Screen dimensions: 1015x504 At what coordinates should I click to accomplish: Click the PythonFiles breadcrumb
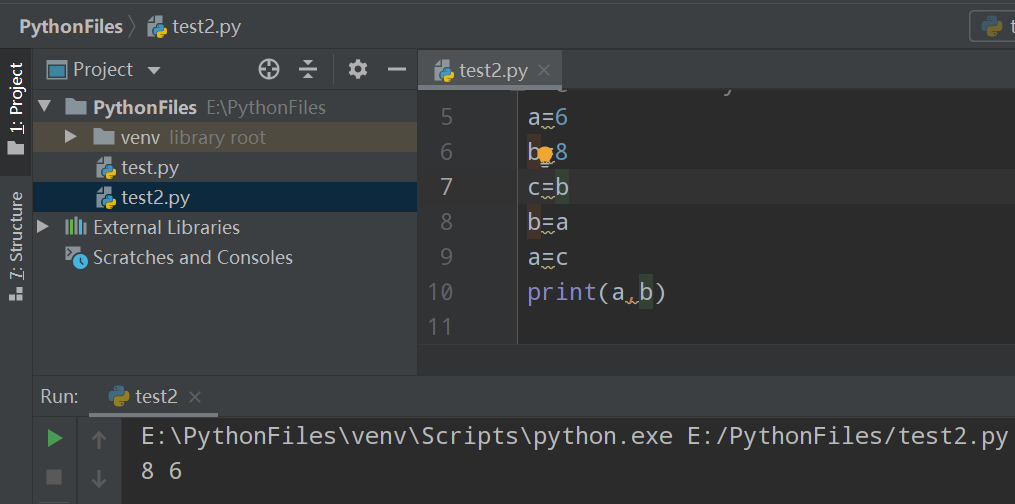(x=71, y=27)
